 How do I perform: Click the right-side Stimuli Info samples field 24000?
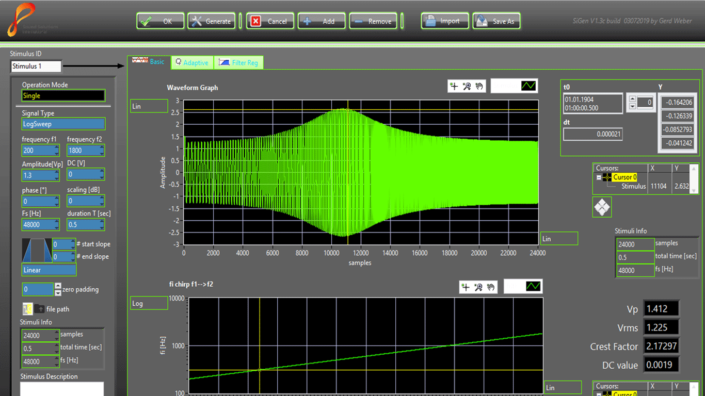coord(635,245)
